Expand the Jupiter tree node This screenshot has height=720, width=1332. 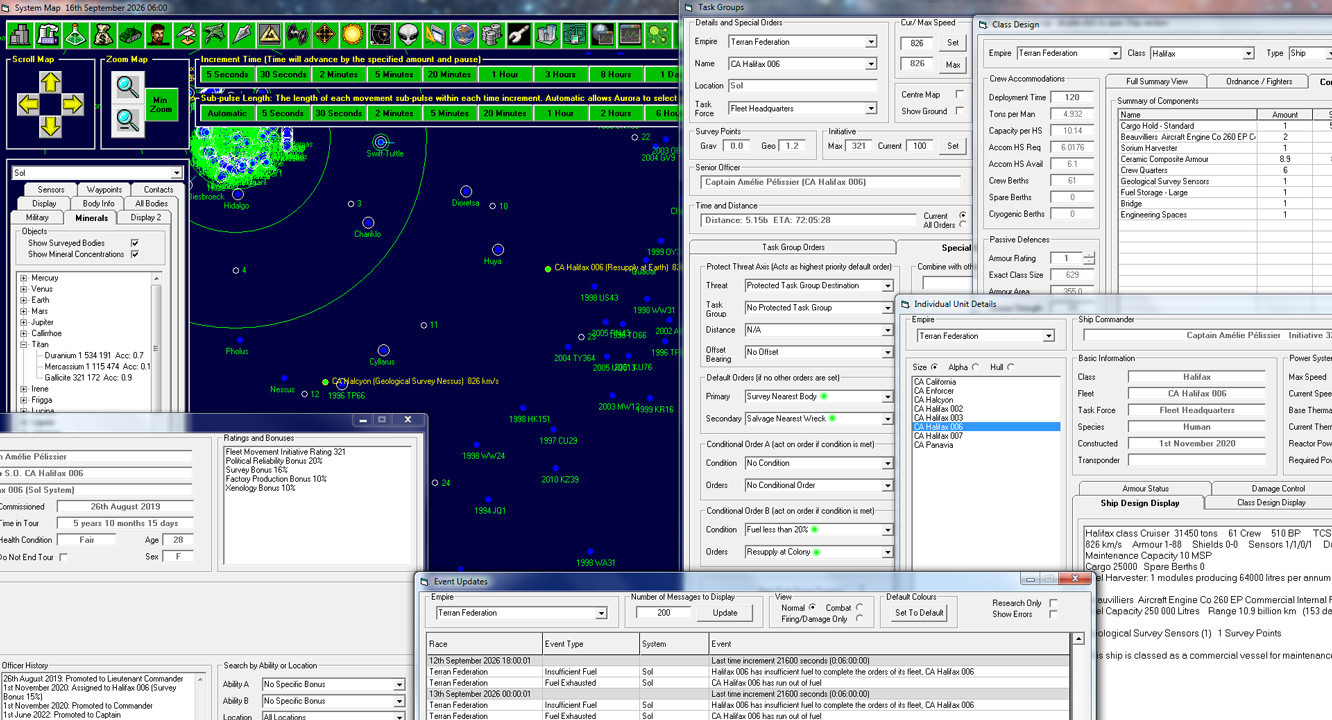point(24,323)
